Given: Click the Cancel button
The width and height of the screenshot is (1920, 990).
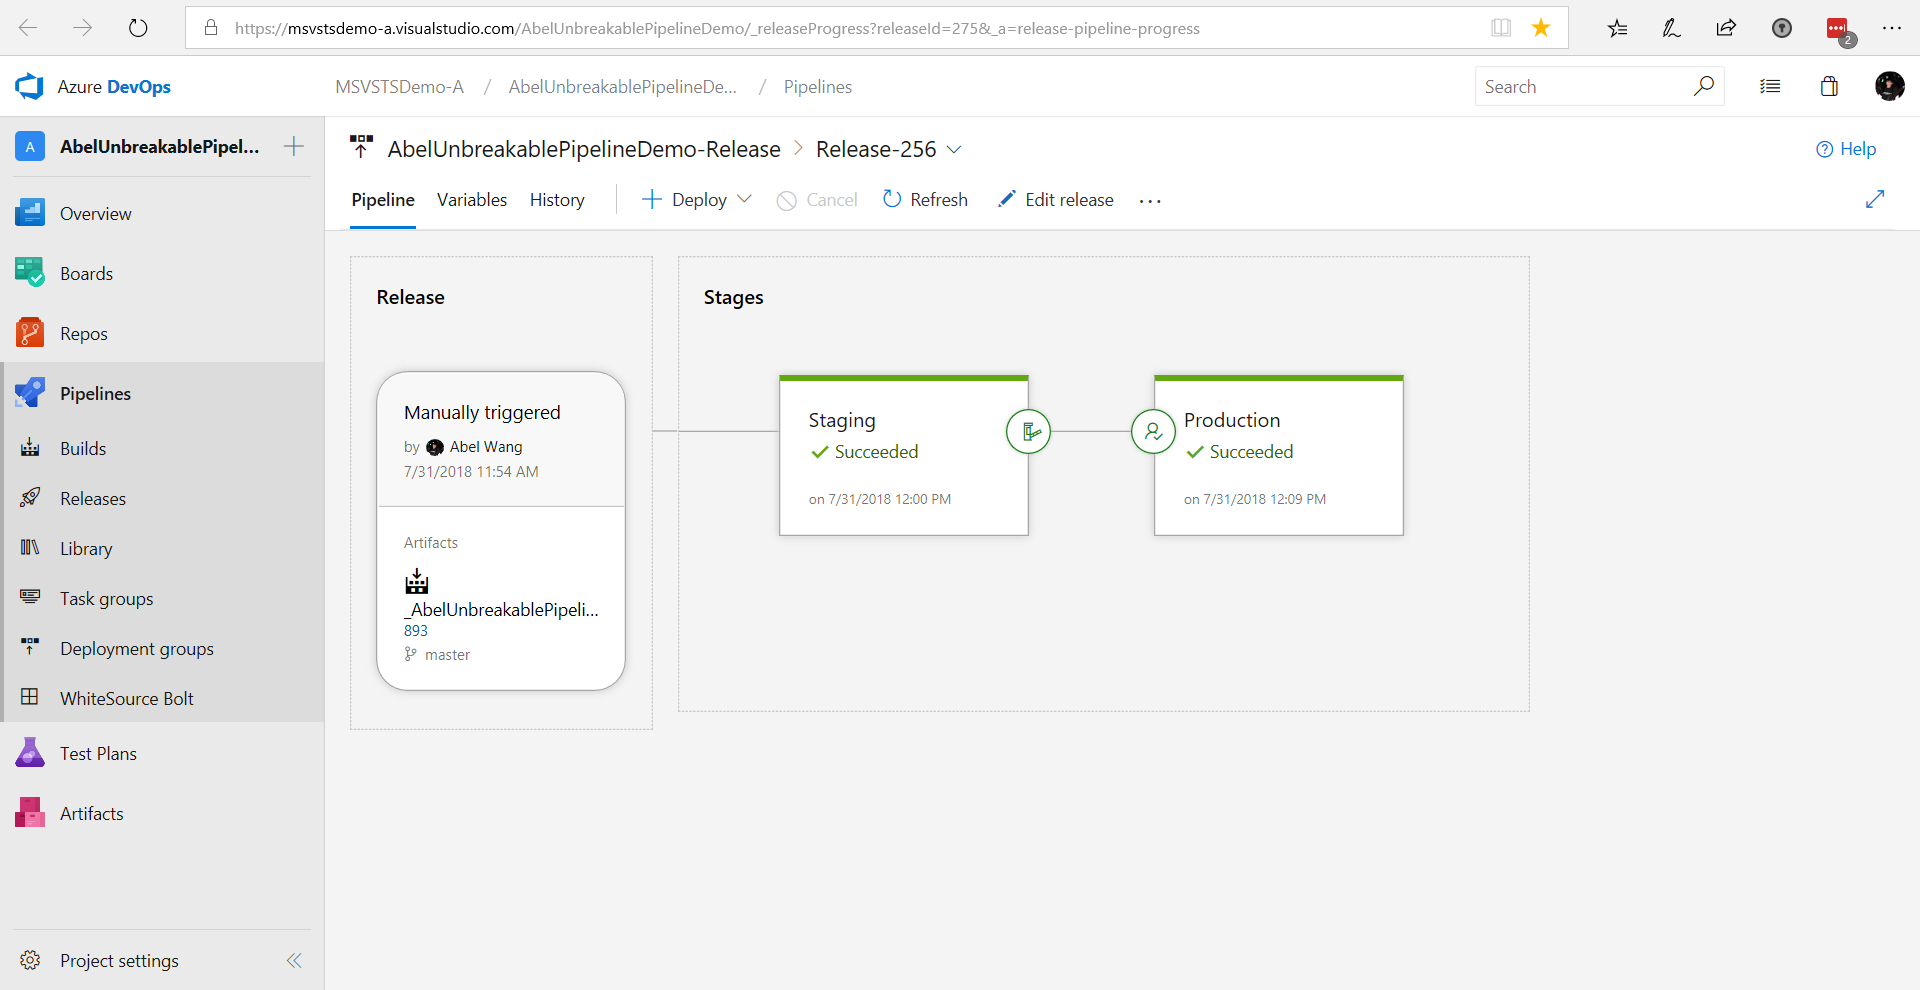Looking at the screenshot, I should click(x=817, y=200).
